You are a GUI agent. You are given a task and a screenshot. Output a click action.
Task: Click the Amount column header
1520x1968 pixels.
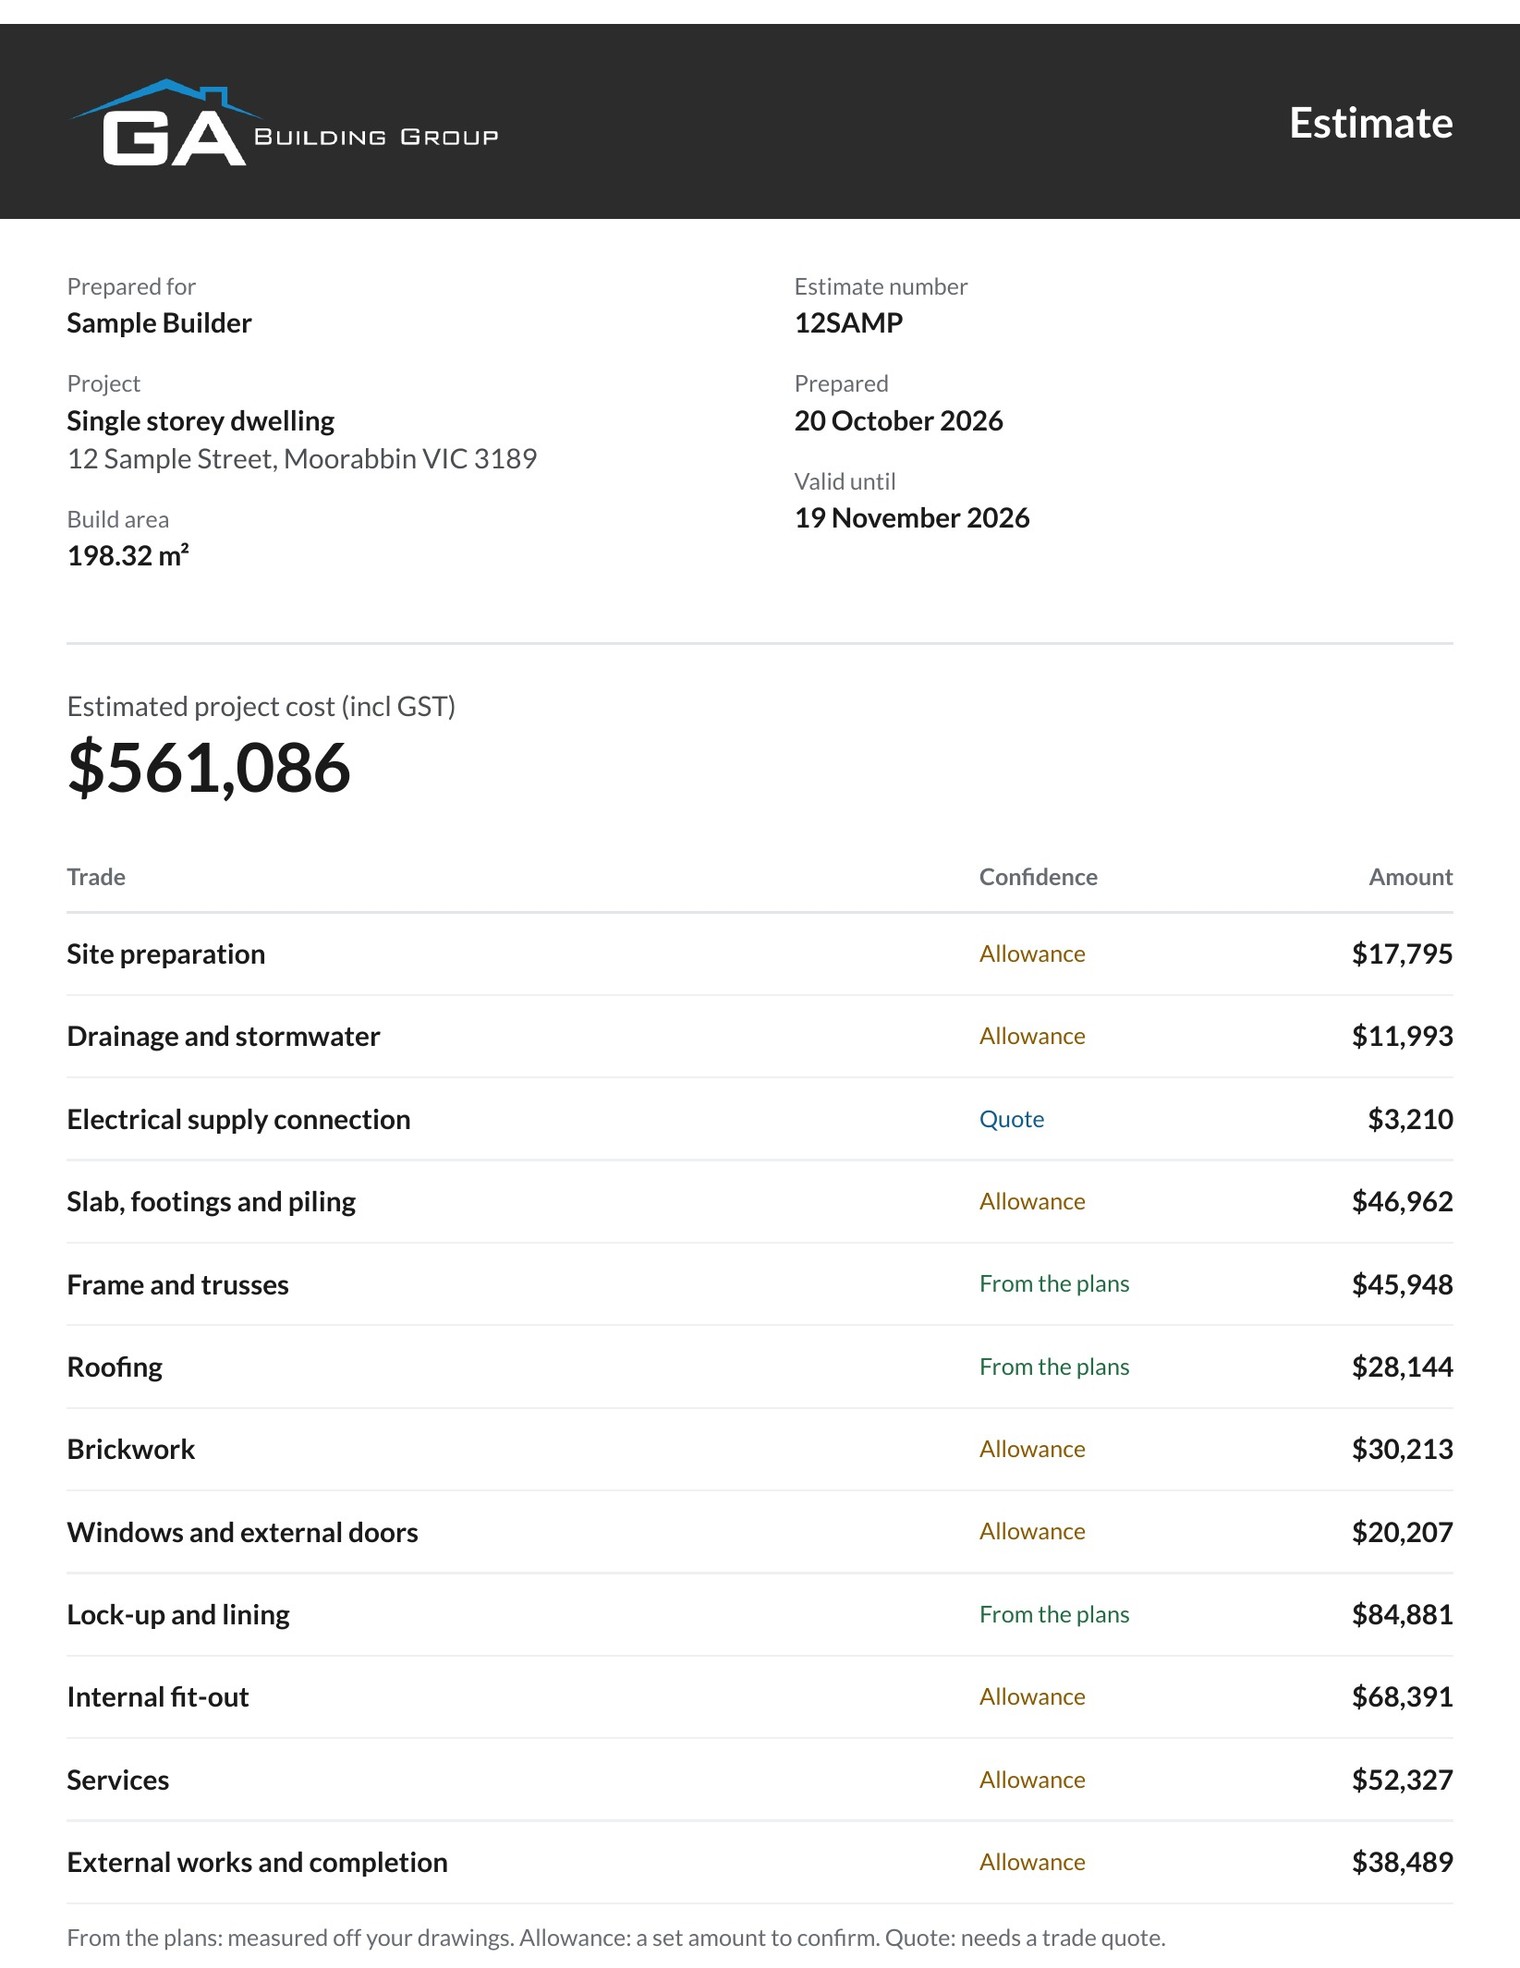[1410, 877]
